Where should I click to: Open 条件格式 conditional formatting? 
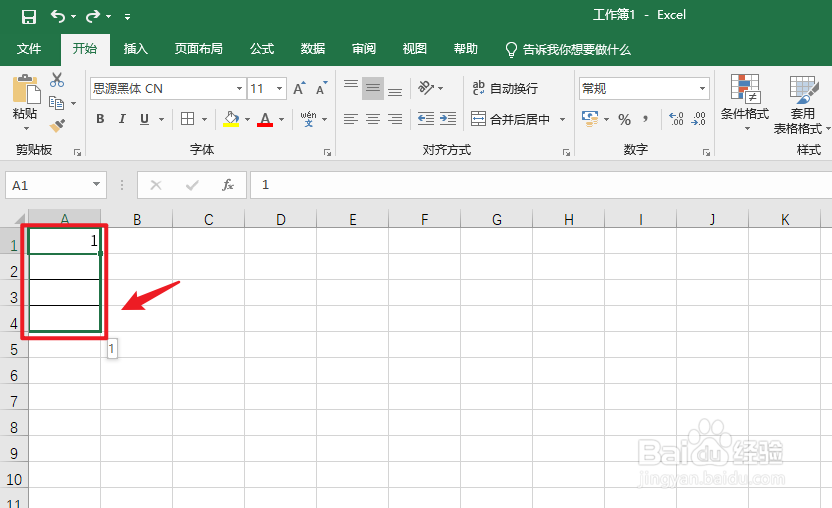tap(744, 102)
